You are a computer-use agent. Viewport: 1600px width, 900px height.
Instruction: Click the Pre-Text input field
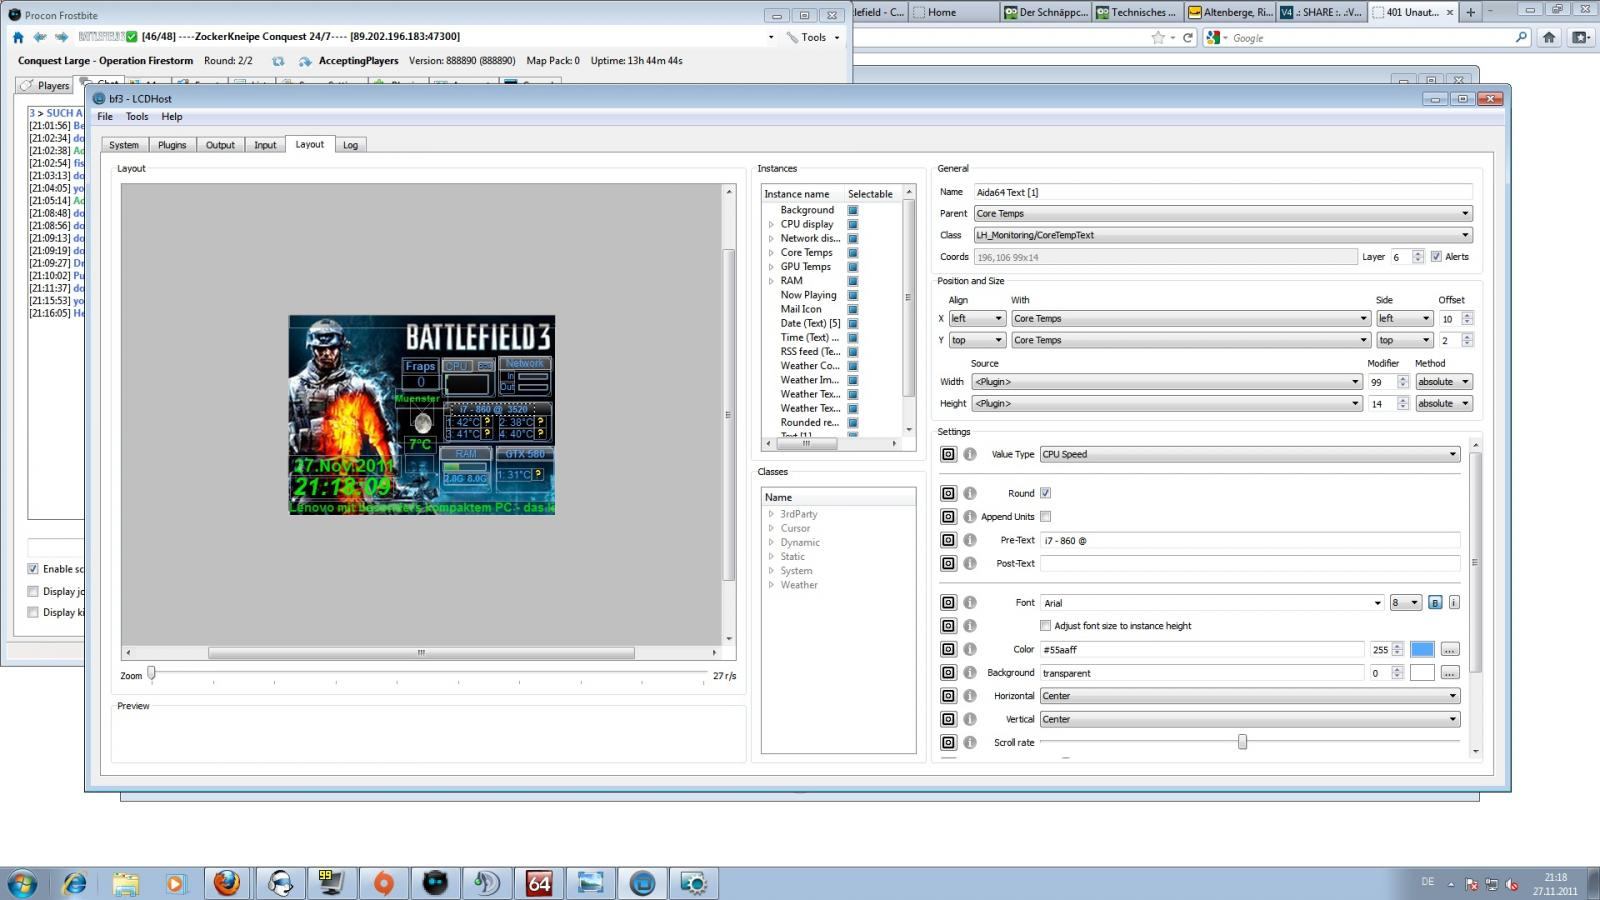(1250, 540)
